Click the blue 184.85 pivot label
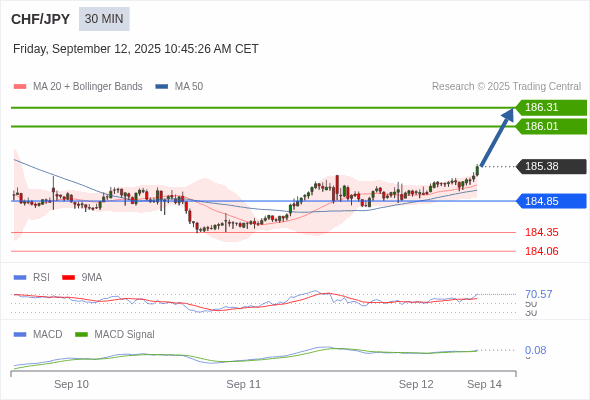This screenshot has height=400, width=590. (x=551, y=201)
